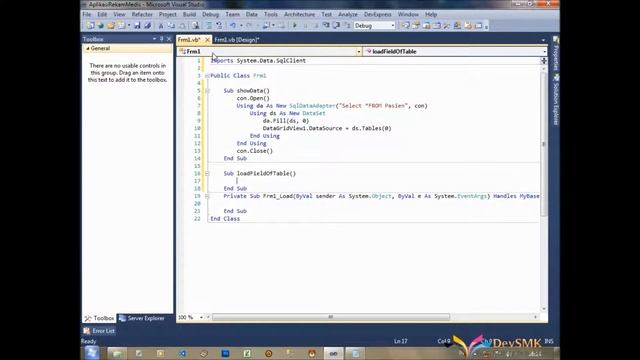Click the vertical scrollbar of the code editor
Screen dimensions: 640x360
pos(544,144)
